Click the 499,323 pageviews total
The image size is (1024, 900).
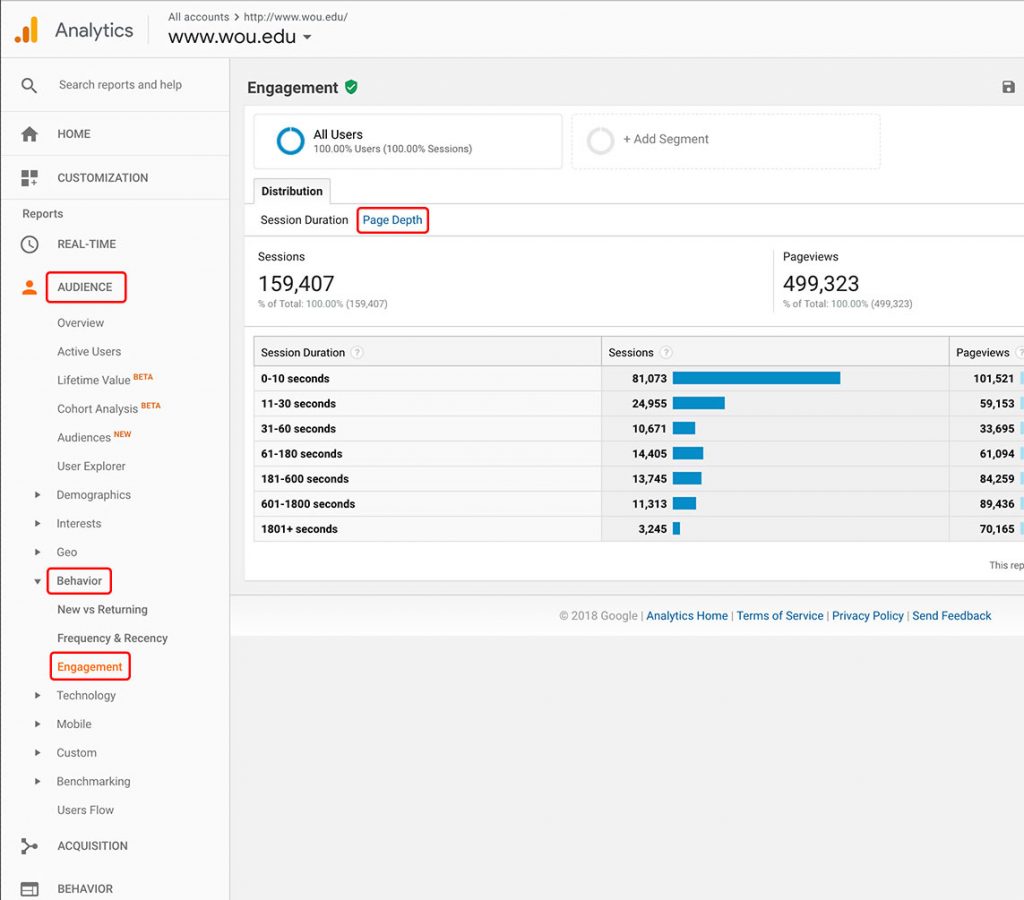pyautogui.click(x=821, y=283)
